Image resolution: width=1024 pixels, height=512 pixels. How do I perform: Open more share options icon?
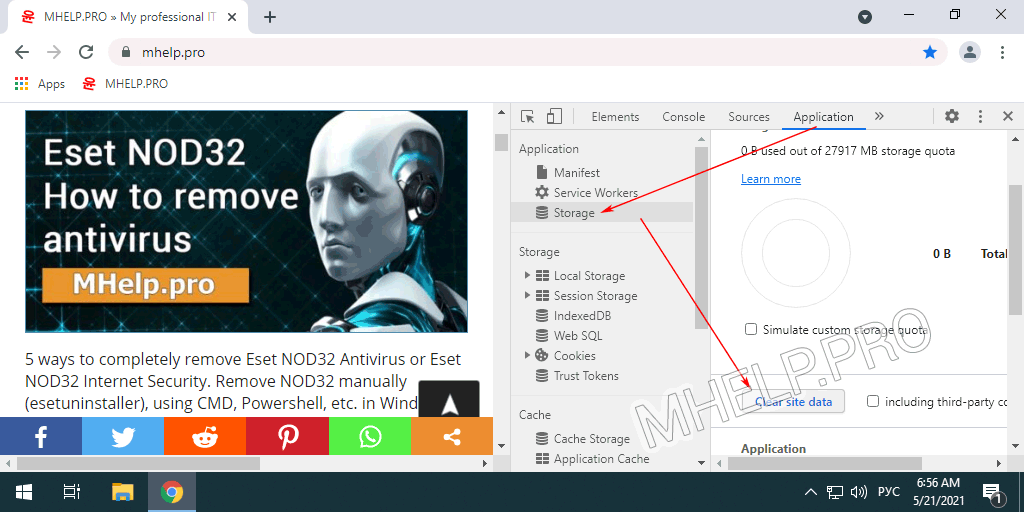(x=452, y=436)
